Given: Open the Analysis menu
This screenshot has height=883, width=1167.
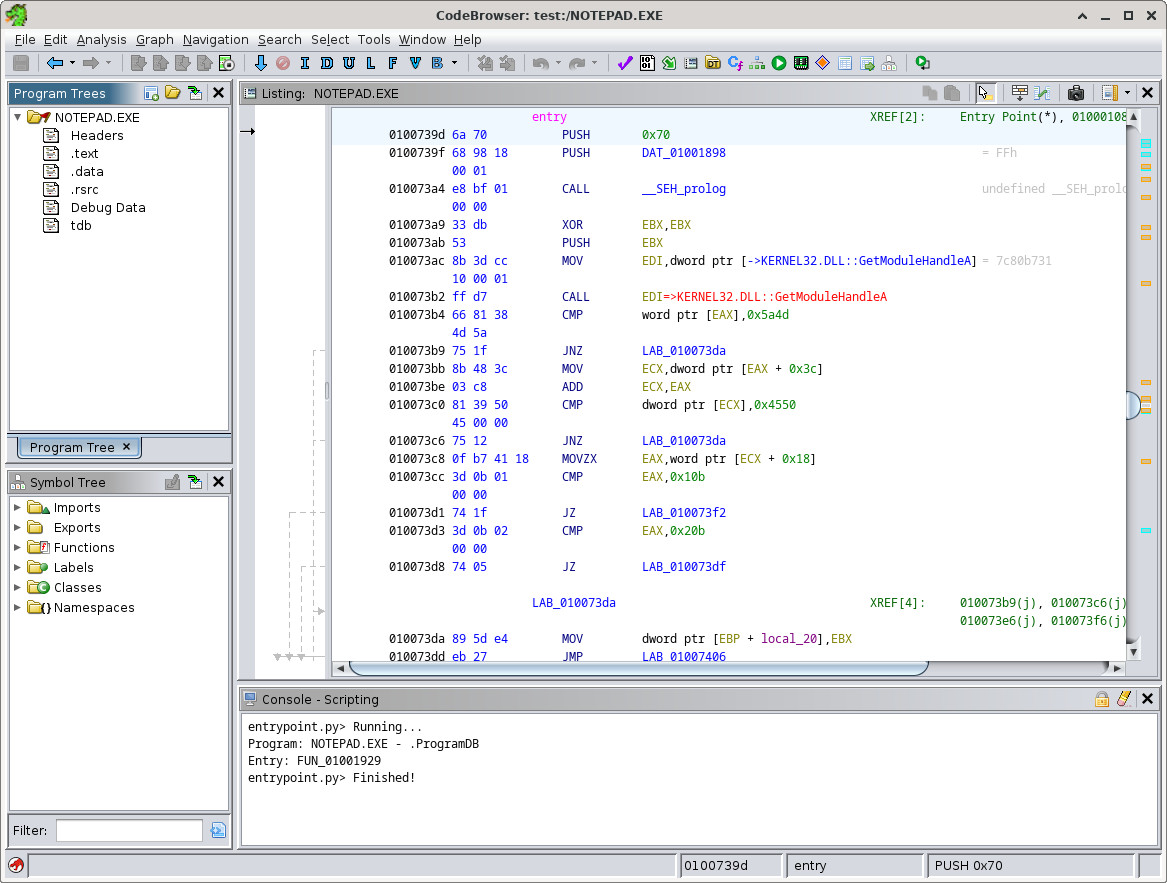Looking at the screenshot, I should tap(101, 39).
